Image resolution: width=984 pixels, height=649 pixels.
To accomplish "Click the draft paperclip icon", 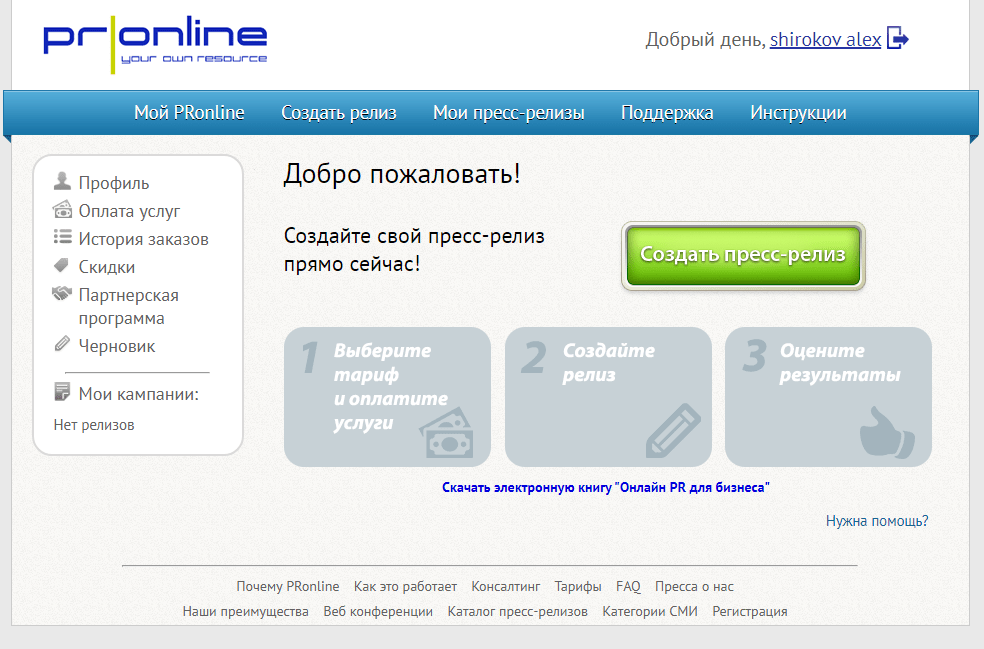I will (x=62, y=345).
